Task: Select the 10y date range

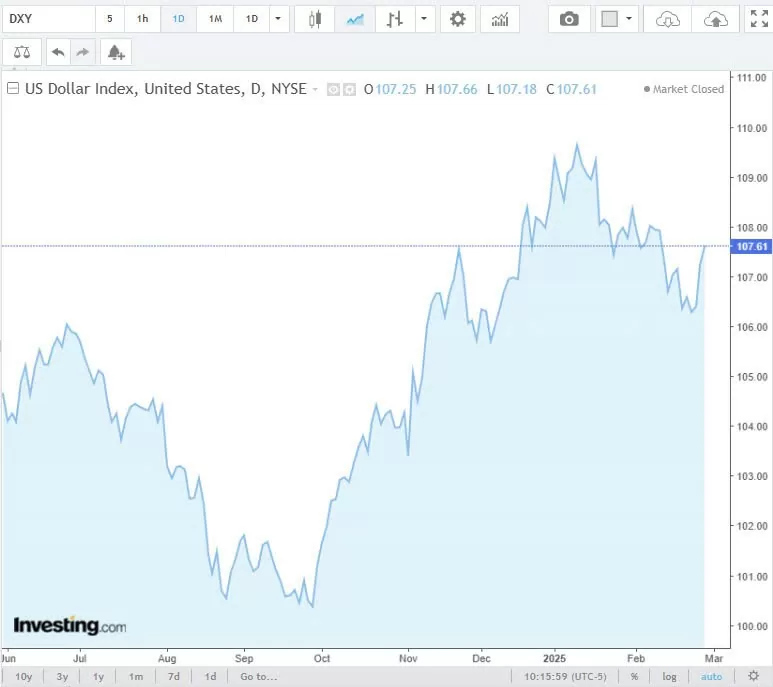Action: (23, 676)
